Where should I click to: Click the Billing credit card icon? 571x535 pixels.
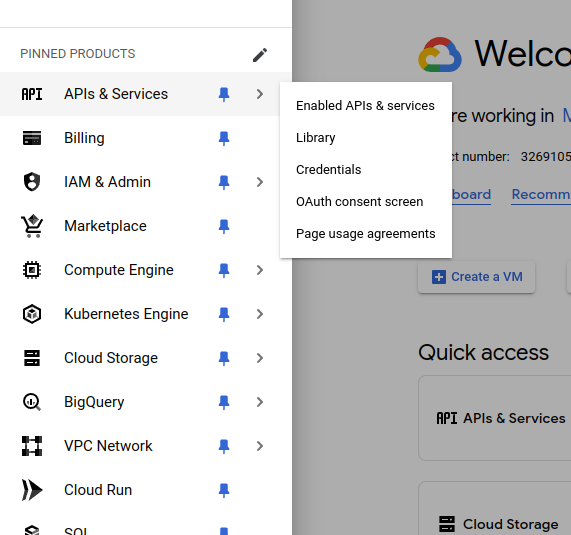(x=32, y=138)
